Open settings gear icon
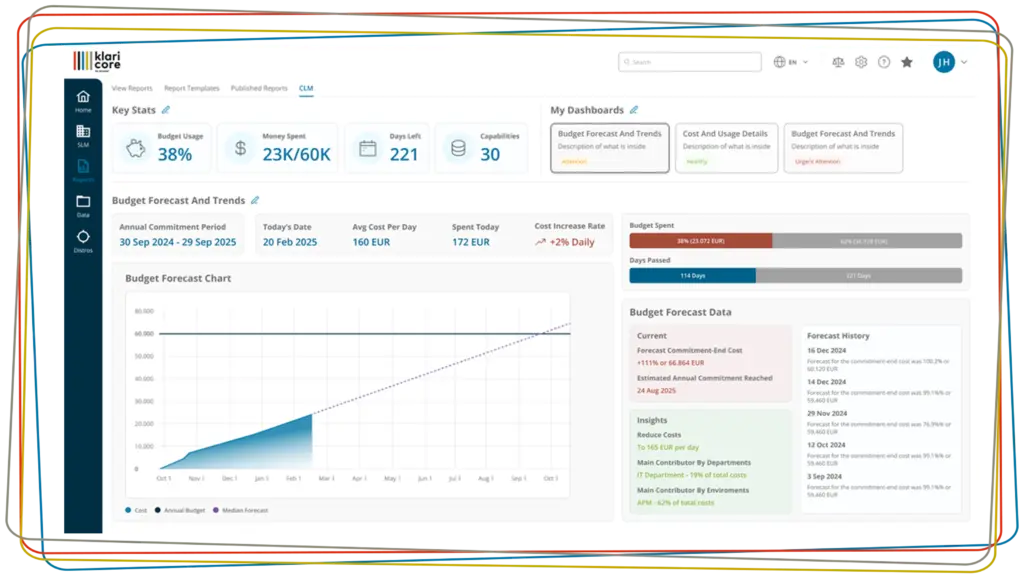1024x578 pixels. (x=861, y=62)
